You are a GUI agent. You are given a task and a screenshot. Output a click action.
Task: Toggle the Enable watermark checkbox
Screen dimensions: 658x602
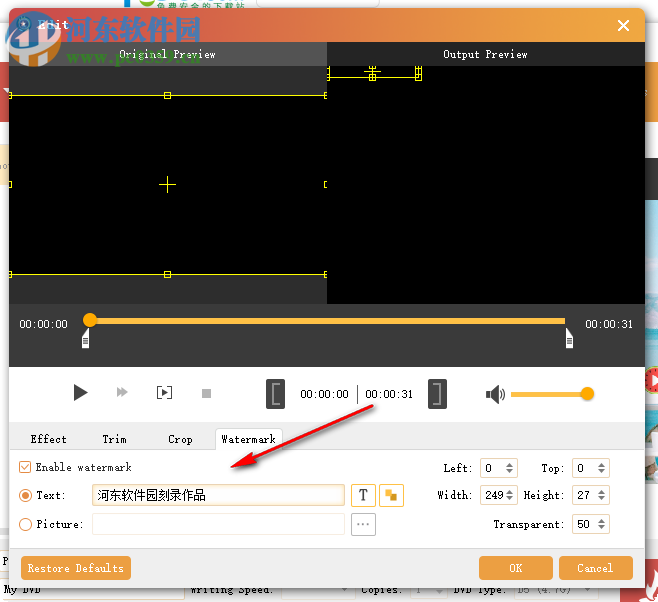pos(25,467)
